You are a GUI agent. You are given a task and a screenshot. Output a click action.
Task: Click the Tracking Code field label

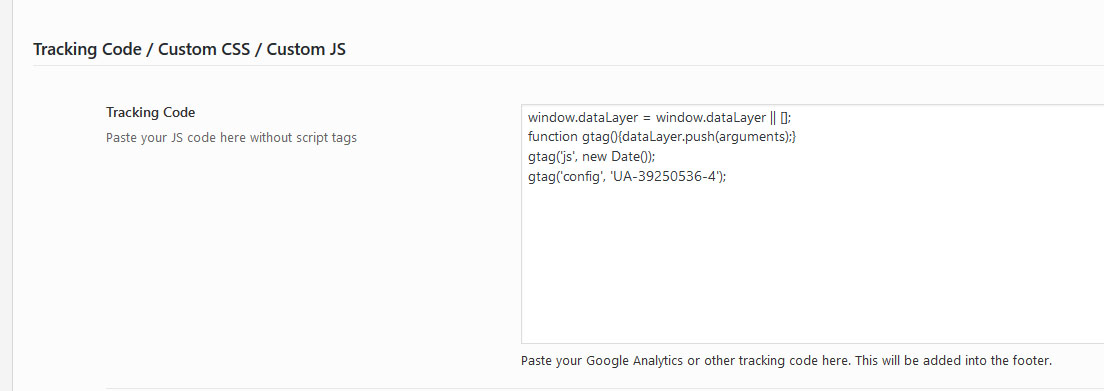(150, 112)
